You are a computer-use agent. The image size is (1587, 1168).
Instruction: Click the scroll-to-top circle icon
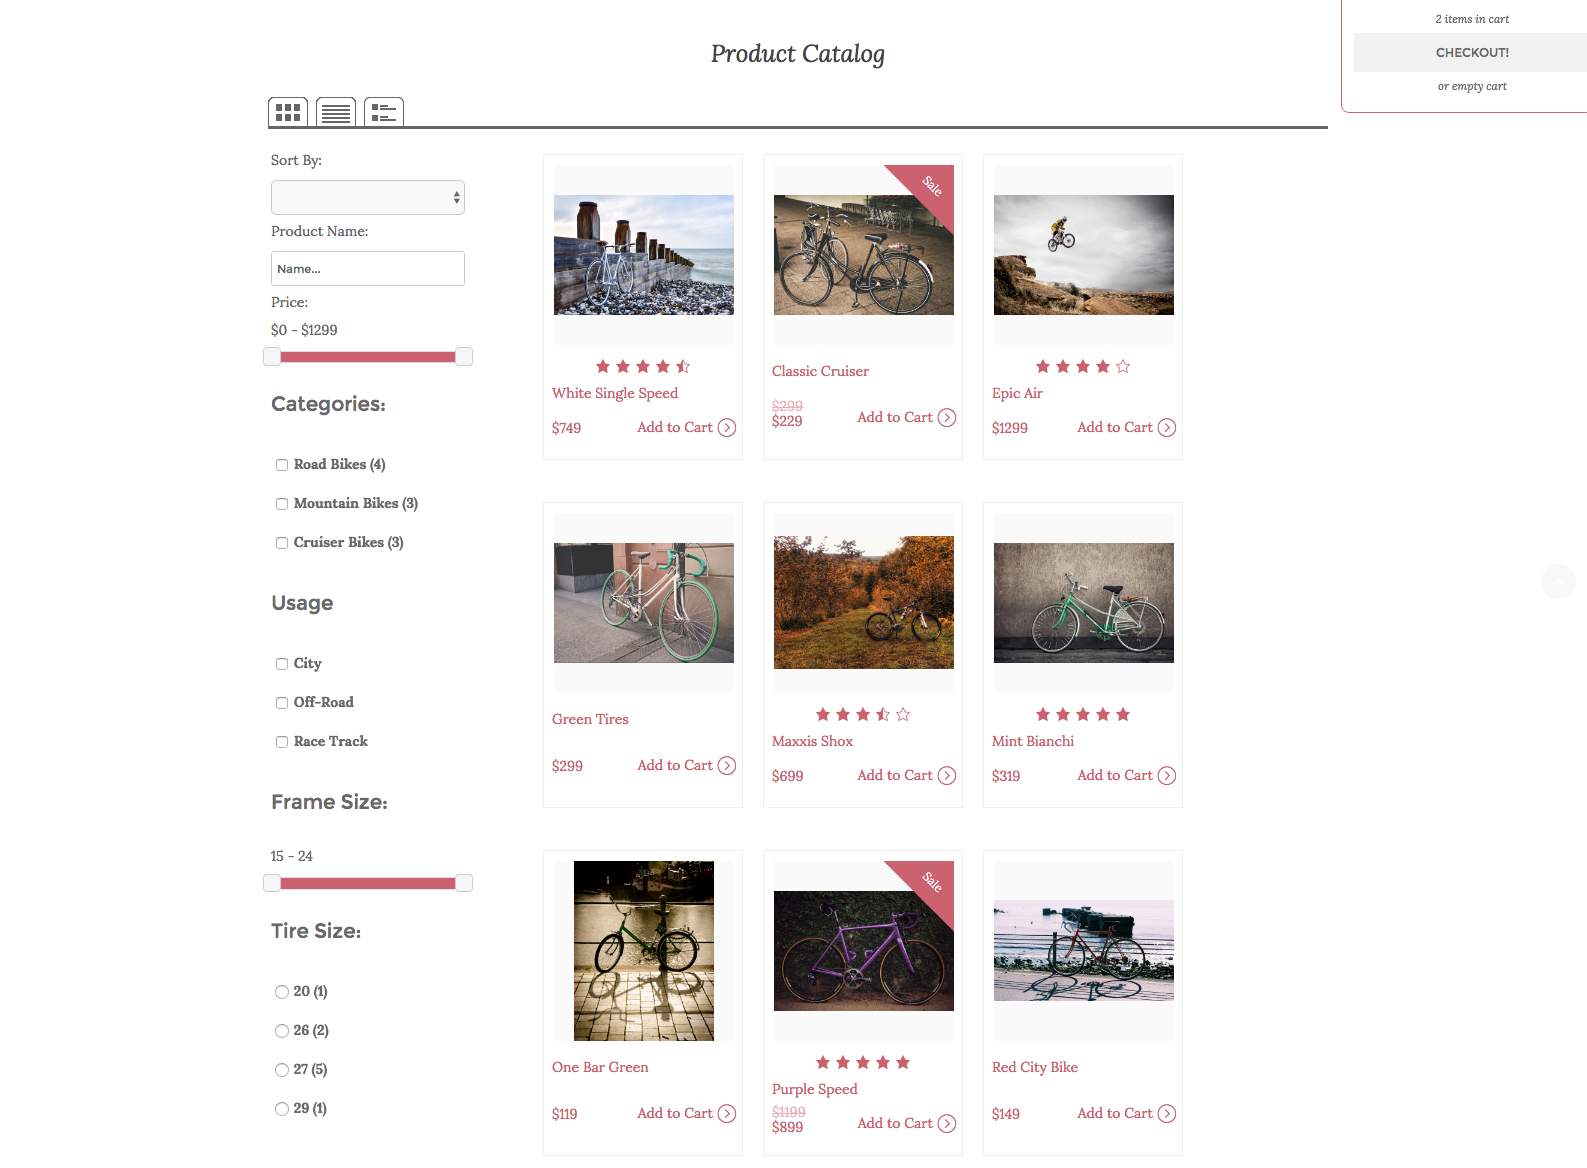point(1558,581)
